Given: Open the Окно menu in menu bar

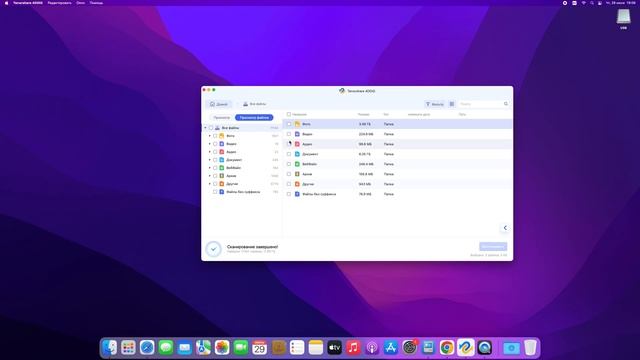Looking at the screenshot, I should tap(80, 3).
